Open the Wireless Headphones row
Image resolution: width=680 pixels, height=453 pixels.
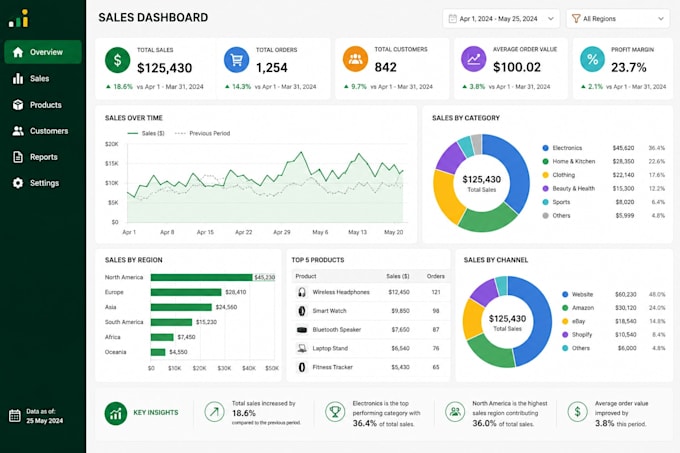[371, 292]
